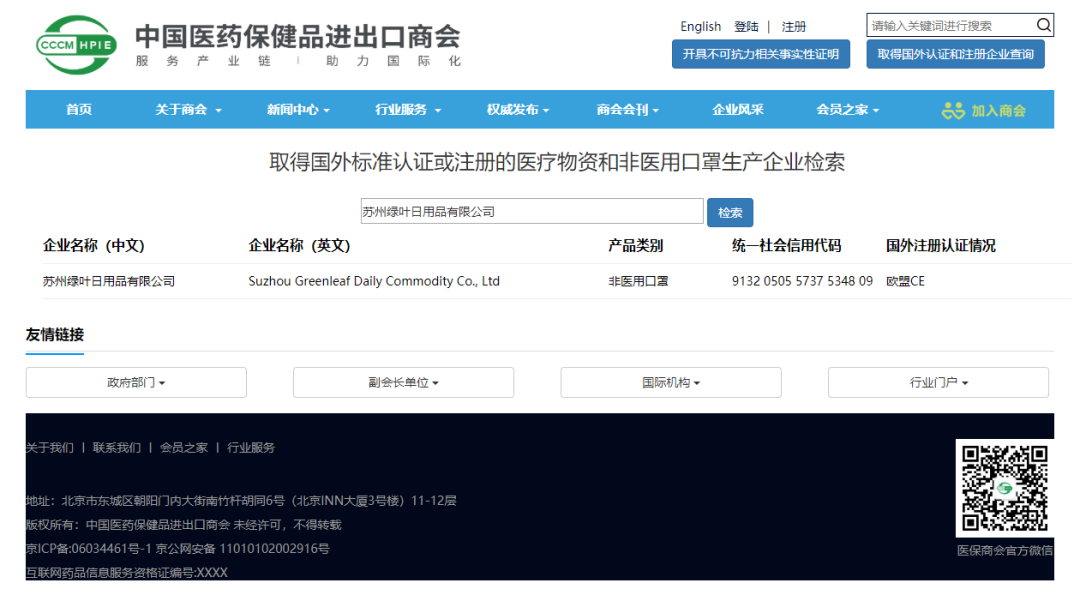This screenshot has height=607, width=1080.
Task: Open the 权威发布 dropdown menu
Action: (518, 110)
